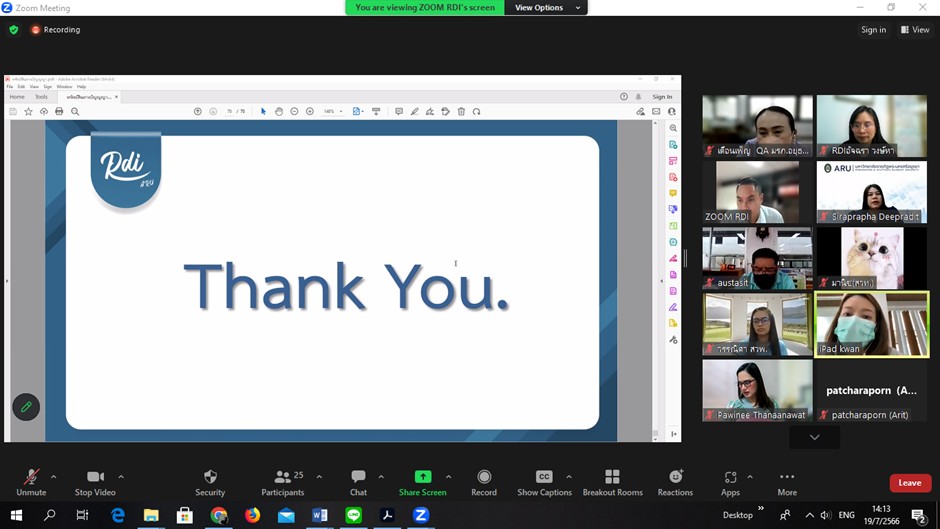The height and width of the screenshot is (529, 940).
Task: Click Sign In in Acrobat Reader
Action: [x=662, y=97]
